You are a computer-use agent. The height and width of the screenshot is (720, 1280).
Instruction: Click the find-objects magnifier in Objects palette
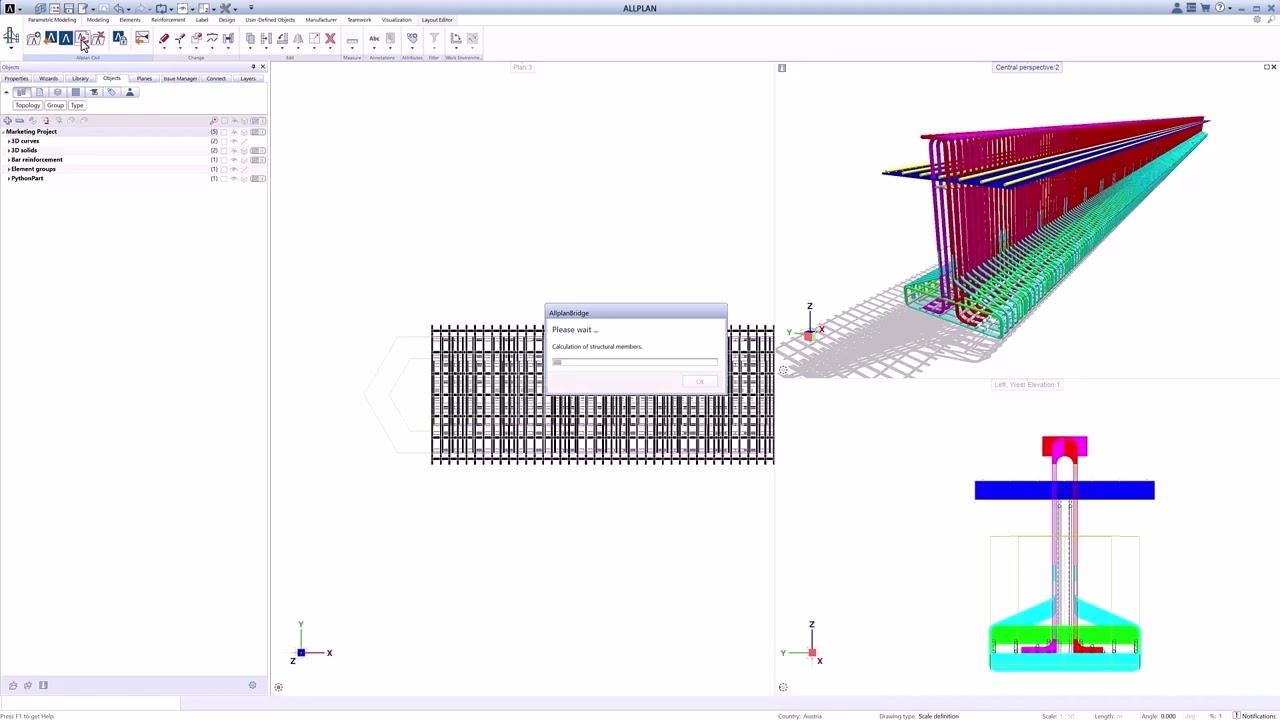click(213, 121)
